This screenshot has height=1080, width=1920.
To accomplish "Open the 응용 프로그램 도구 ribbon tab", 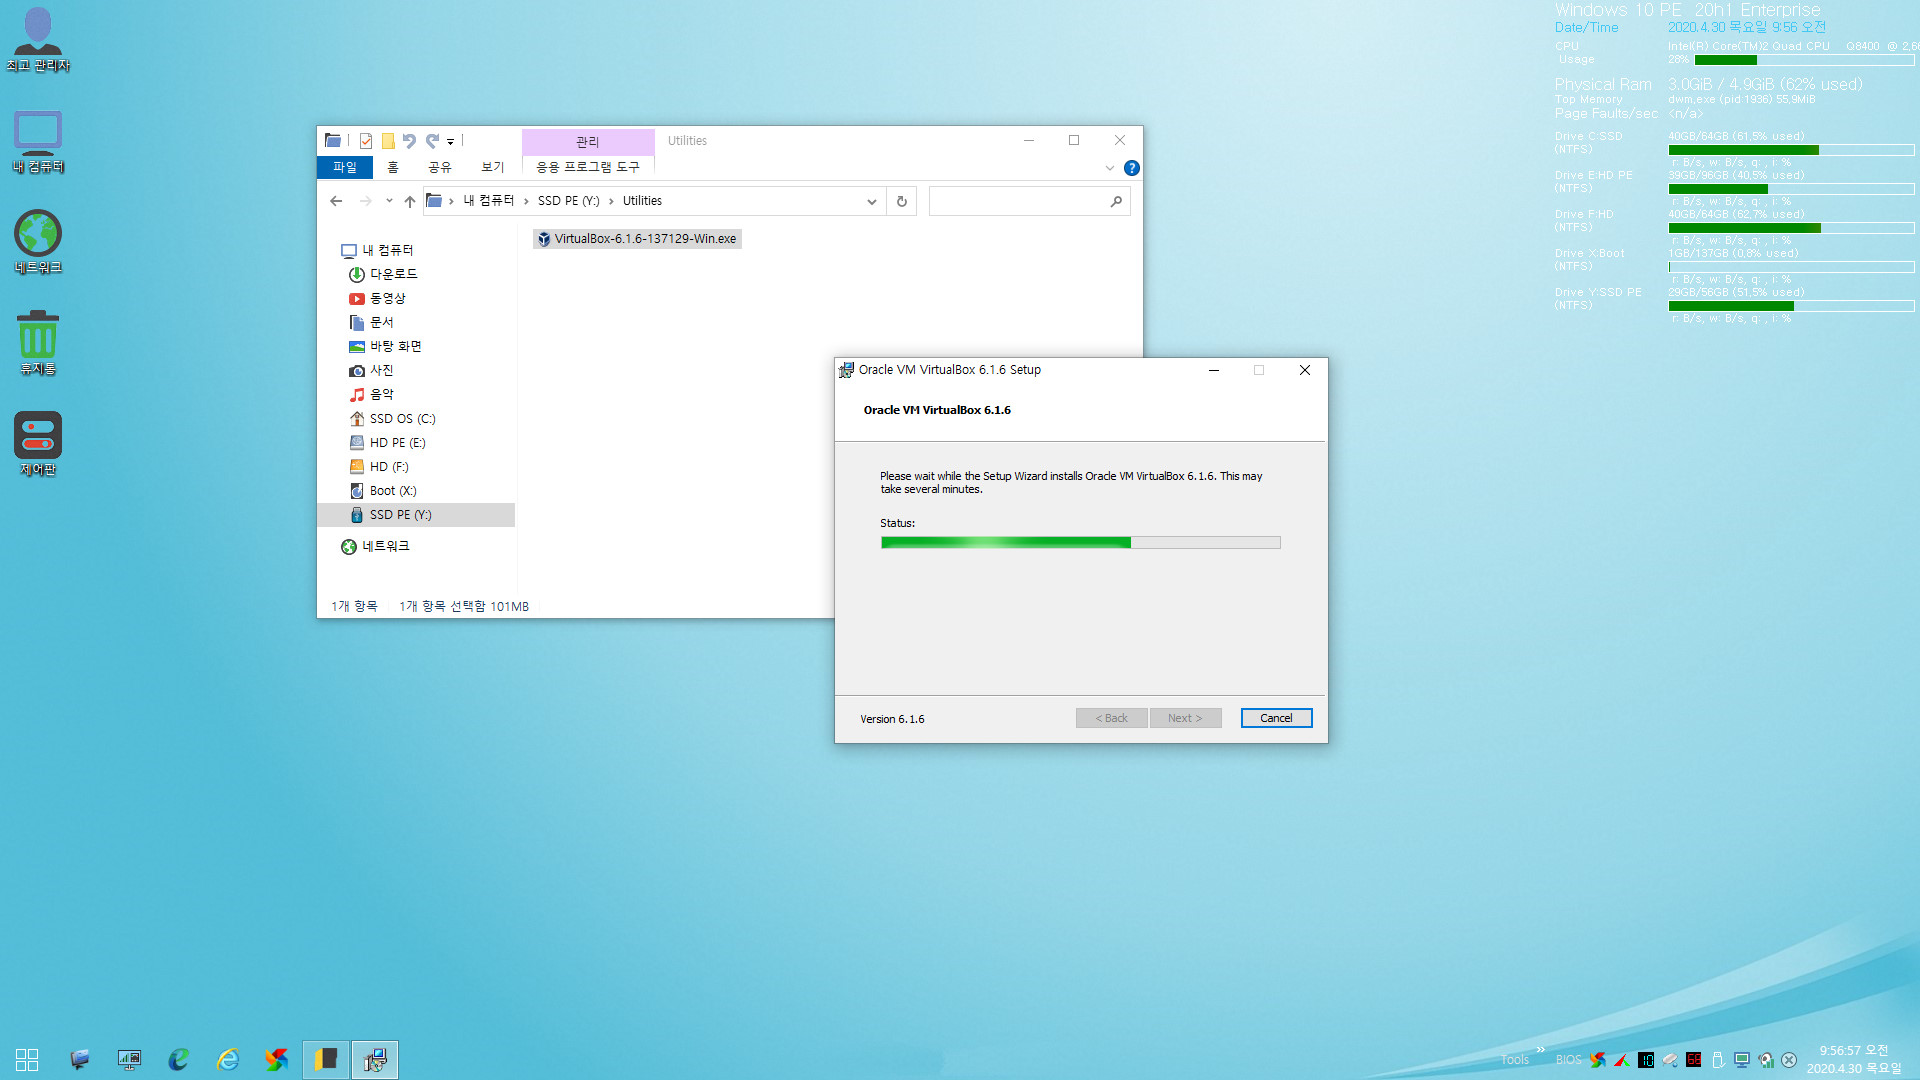I will click(588, 167).
